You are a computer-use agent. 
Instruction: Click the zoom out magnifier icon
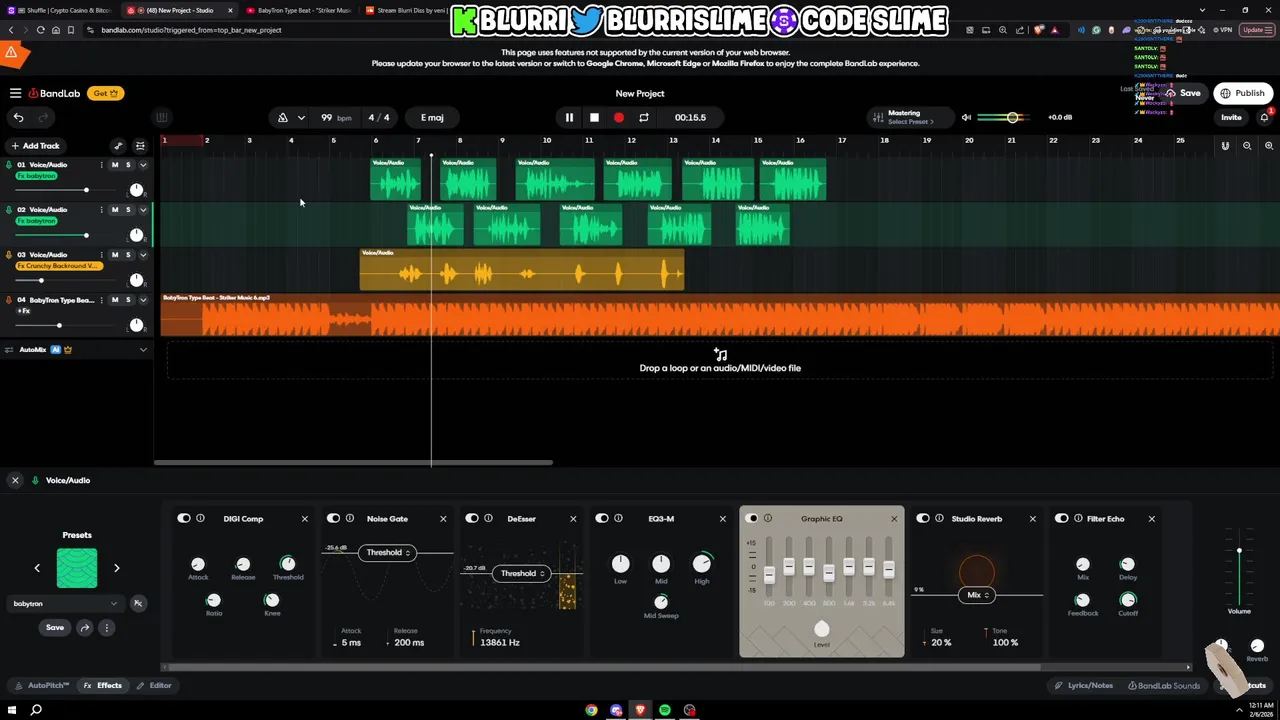(x=1247, y=146)
